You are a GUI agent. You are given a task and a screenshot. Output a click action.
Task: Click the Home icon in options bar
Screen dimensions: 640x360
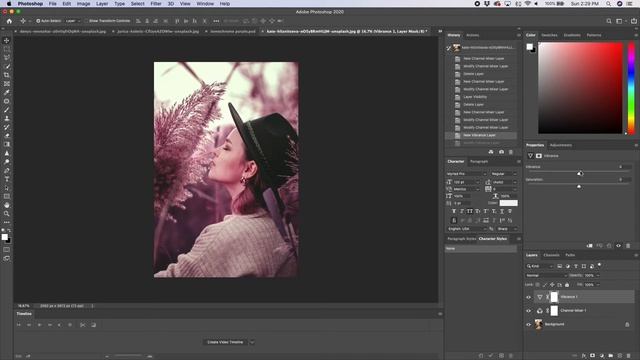click(x=9, y=21)
